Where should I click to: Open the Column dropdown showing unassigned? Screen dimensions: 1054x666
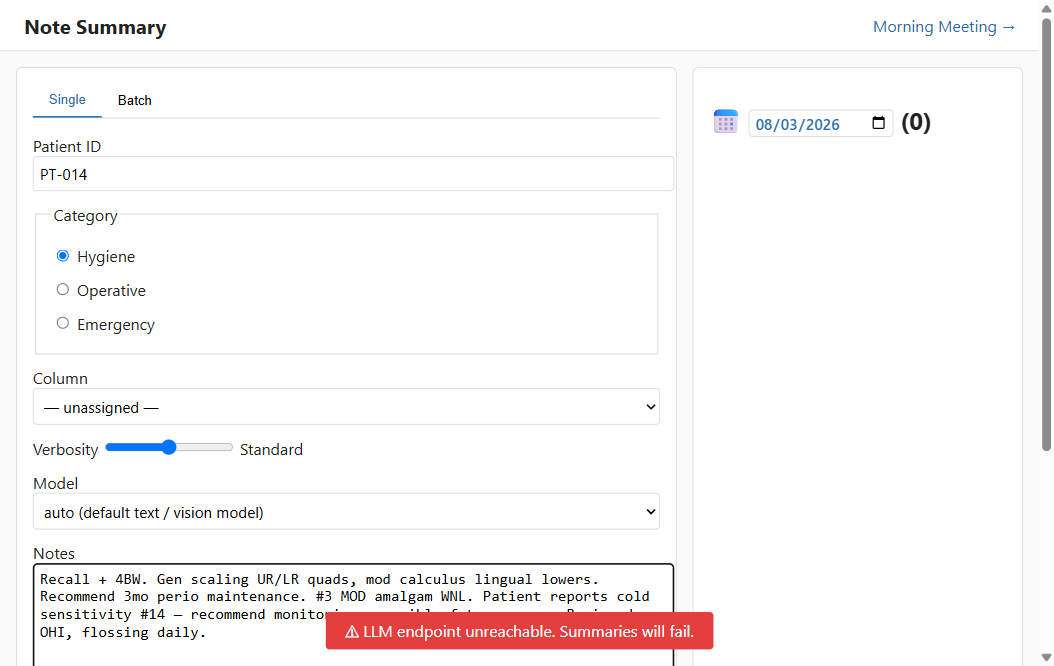[x=346, y=407]
